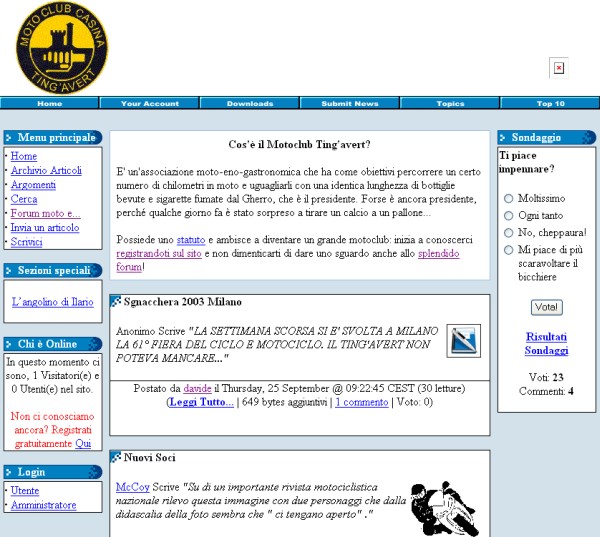Image resolution: width=600 pixels, height=537 pixels.
Task: Click the Sgnacchera 2003 topic image icon
Action: 463,341
